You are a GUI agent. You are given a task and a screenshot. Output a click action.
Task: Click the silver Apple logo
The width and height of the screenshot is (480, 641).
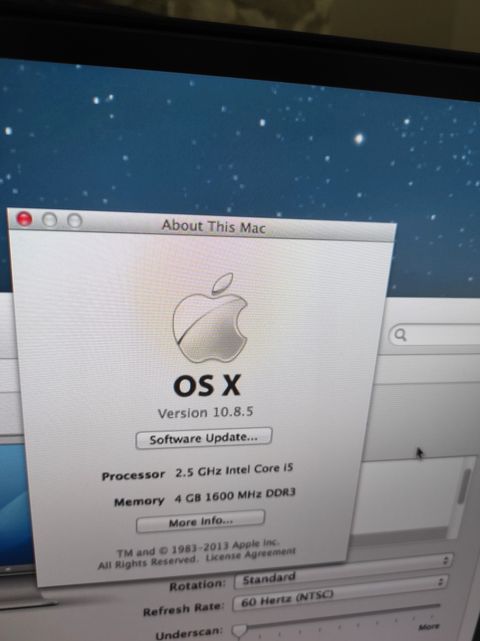pyautogui.click(x=211, y=318)
